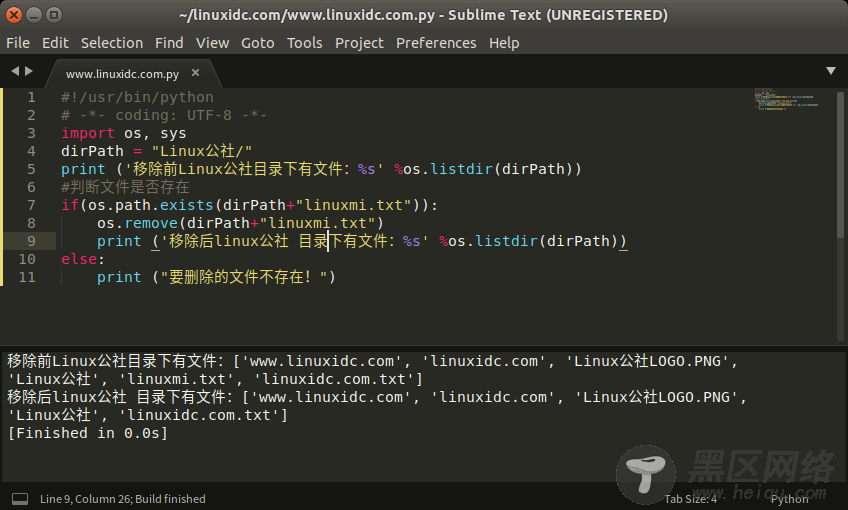Viewport: 848px width, 510px height.
Task: Click '要删除的文件不存在' string on line 11
Action: click(236, 277)
